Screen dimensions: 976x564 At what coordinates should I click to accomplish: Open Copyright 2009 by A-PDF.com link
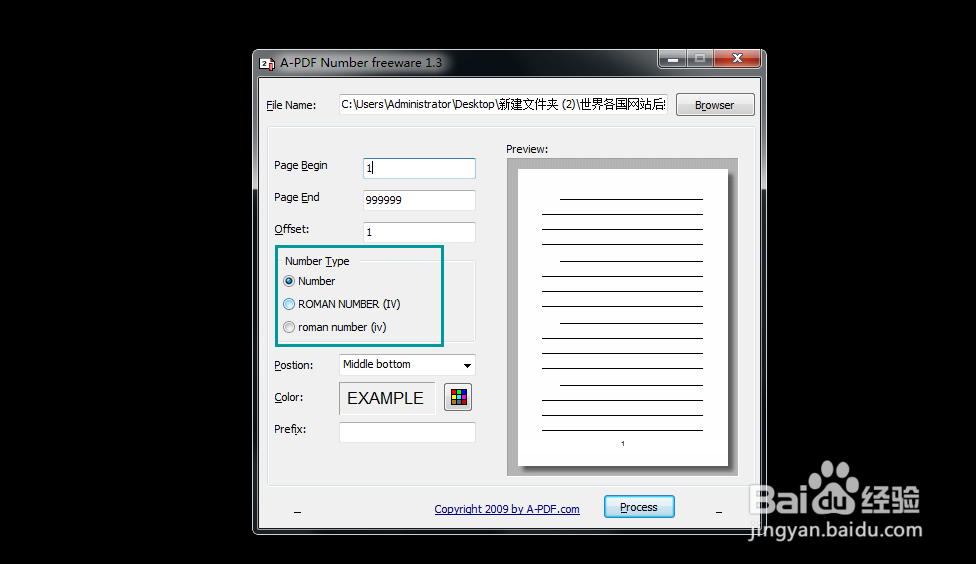point(507,509)
